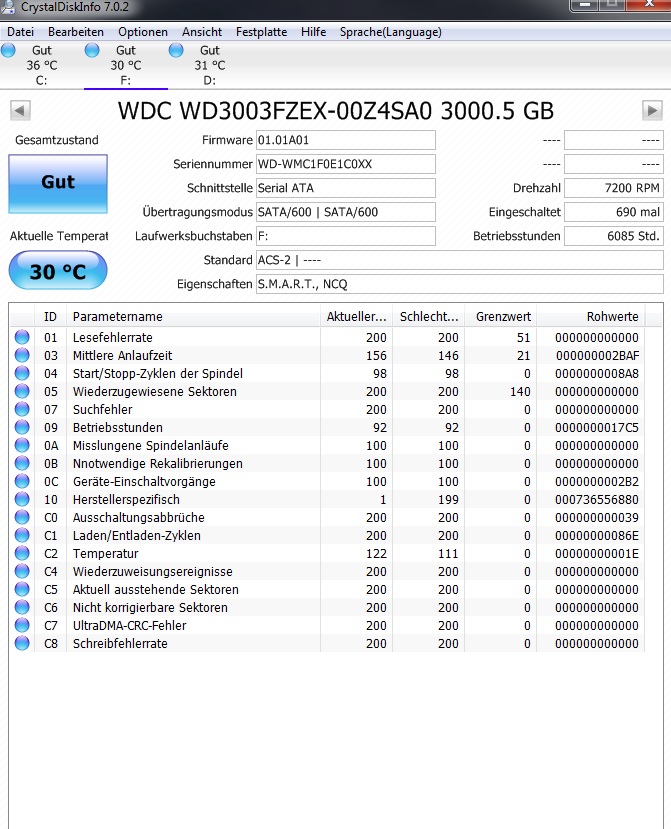The width and height of the screenshot is (671, 829).
Task: Click the Rohwerte column header
Action: coord(613,317)
